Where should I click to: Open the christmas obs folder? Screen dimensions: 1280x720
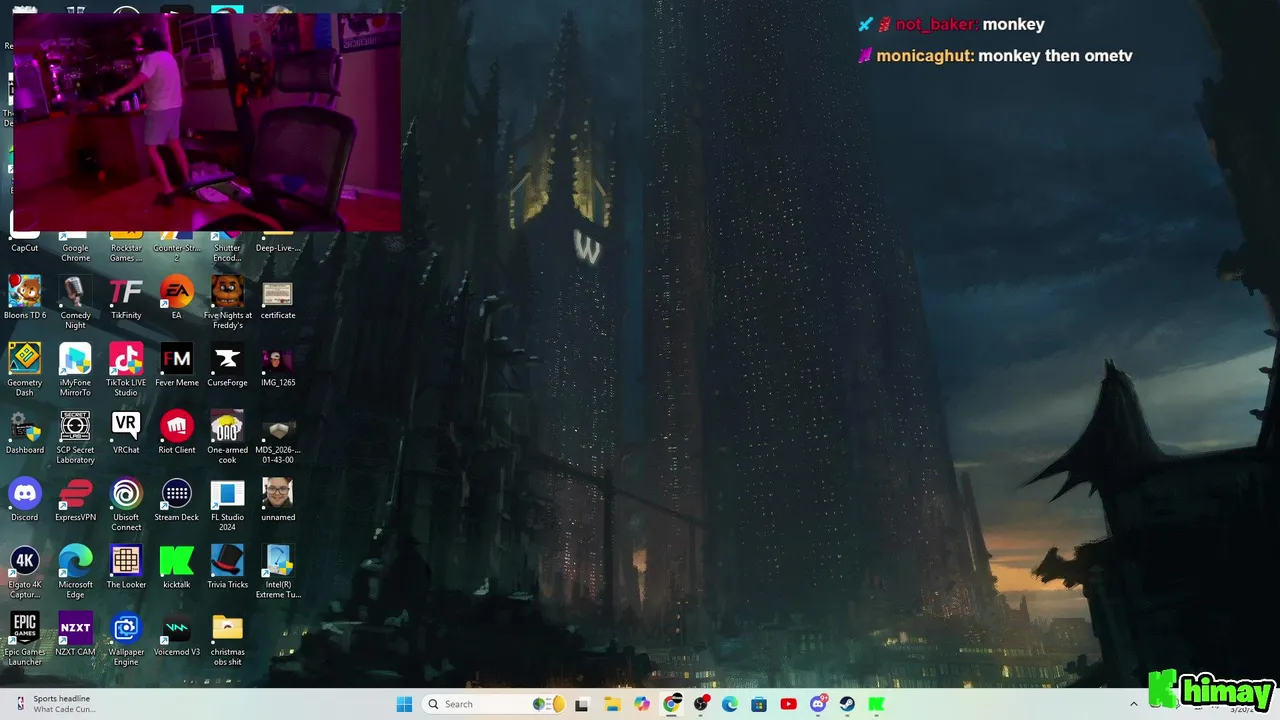(x=227, y=638)
